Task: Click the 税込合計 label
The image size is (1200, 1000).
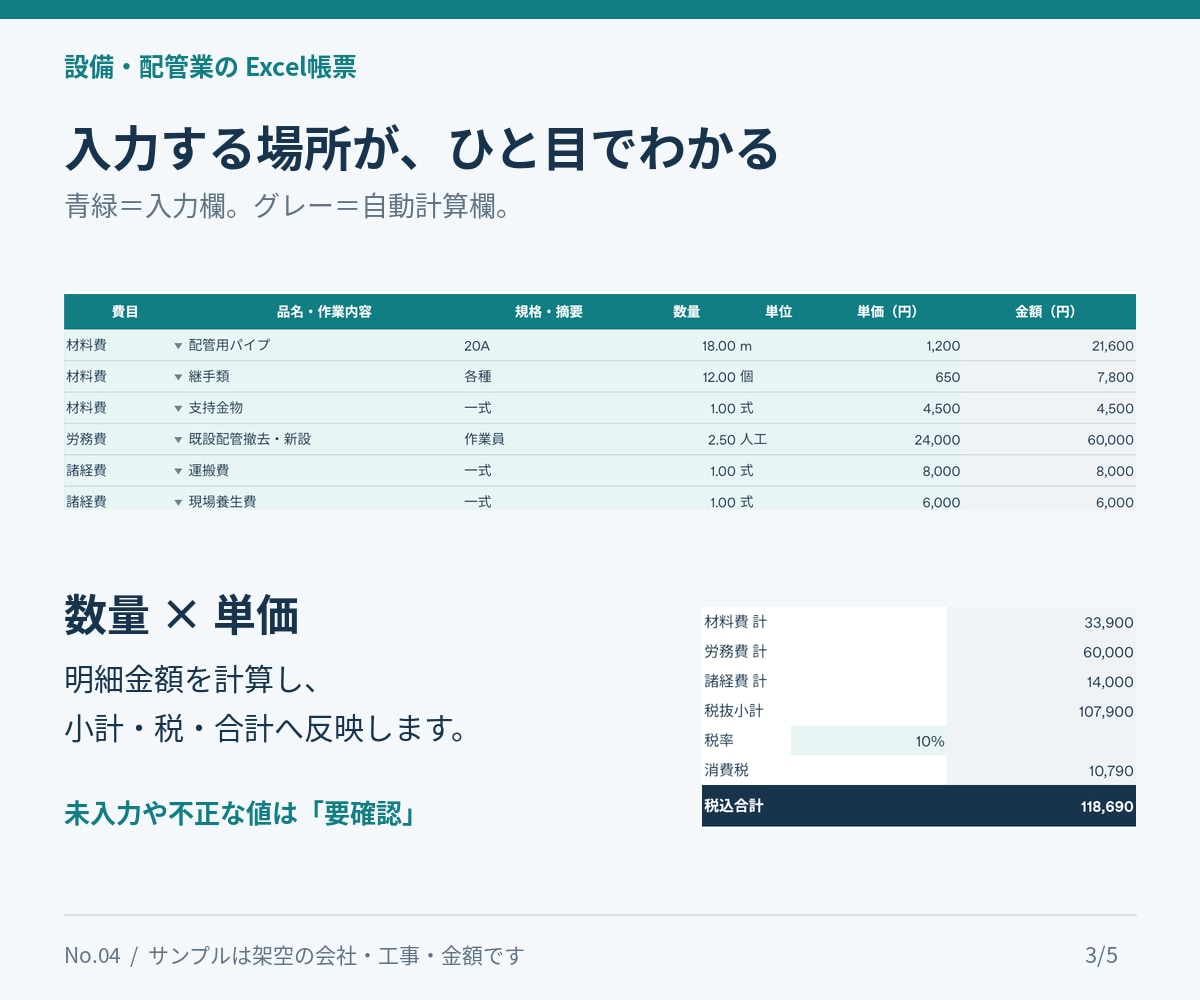Action: click(733, 806)
